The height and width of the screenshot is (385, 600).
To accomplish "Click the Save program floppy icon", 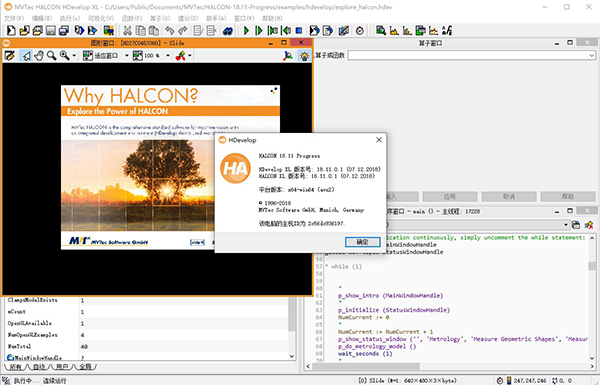I will pos(51,30).
